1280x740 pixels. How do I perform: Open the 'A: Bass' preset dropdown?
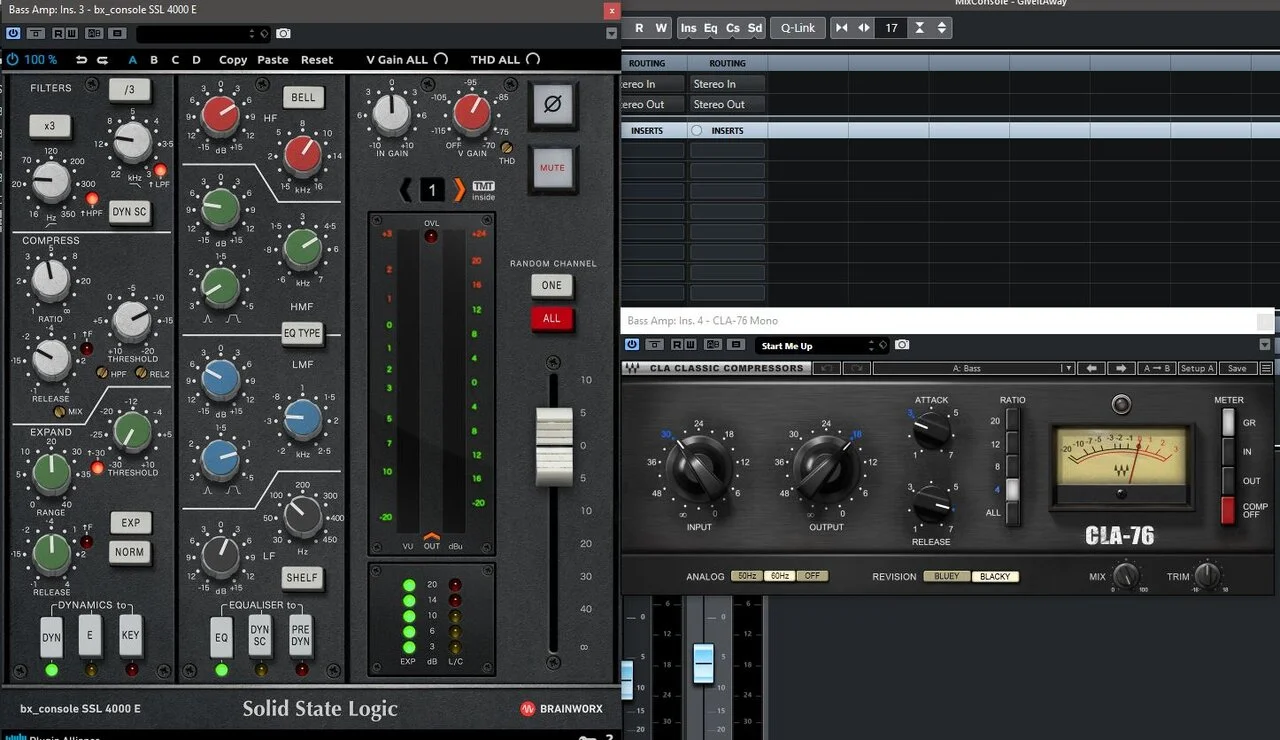coord(972,368)
